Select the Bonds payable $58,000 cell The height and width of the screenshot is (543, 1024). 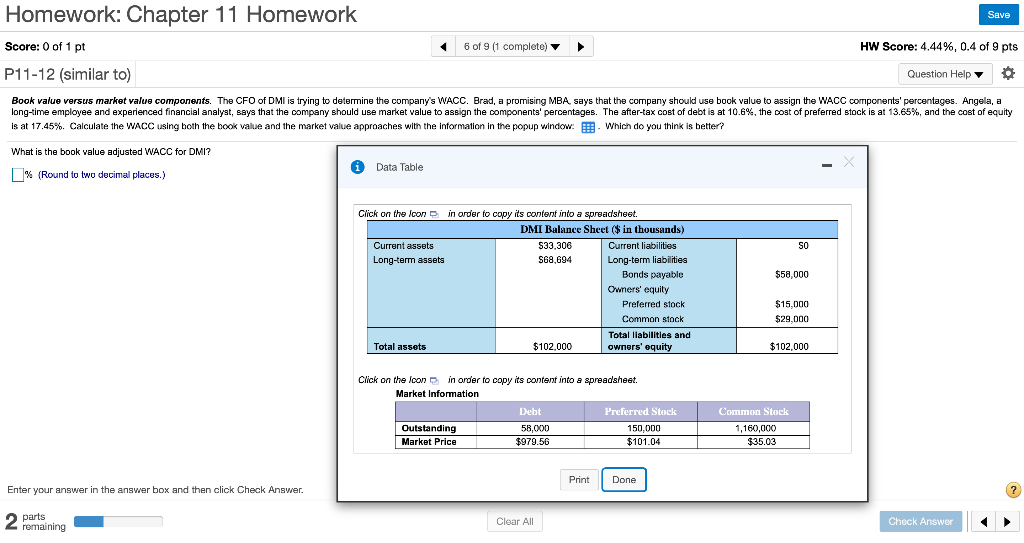click(792, 274)
